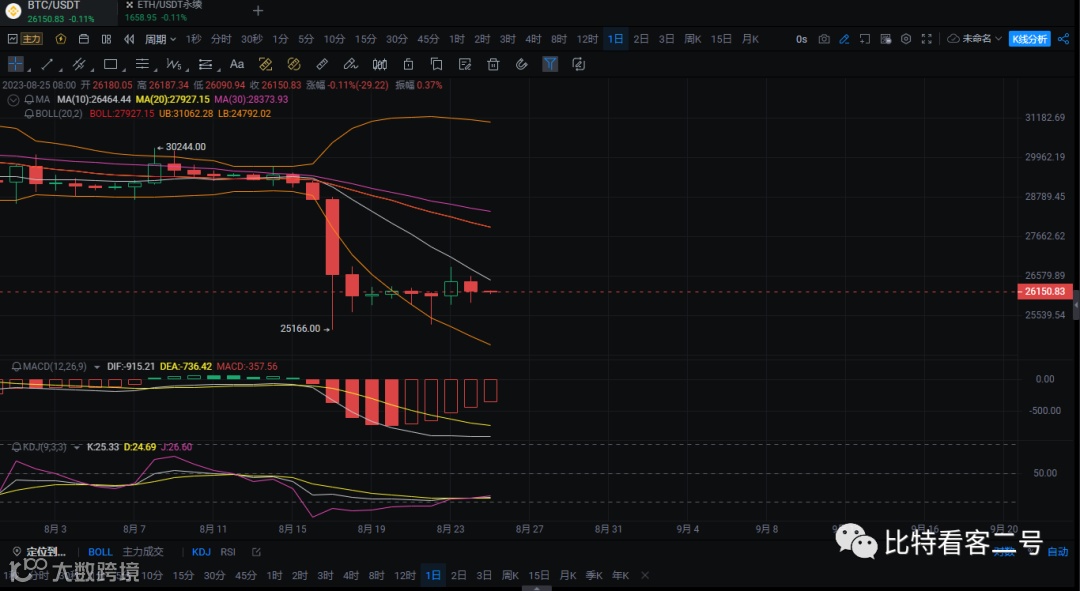
Task: Click the first yellow ruler measure icon
Action: [265, 65]
